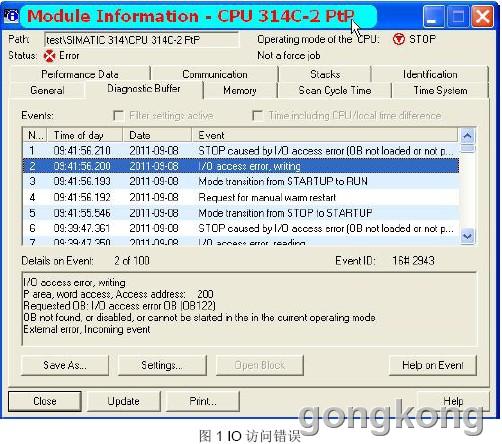Open the Stacks tab
502x444 pixels.
pyautogui.click(x=325, y=74)
